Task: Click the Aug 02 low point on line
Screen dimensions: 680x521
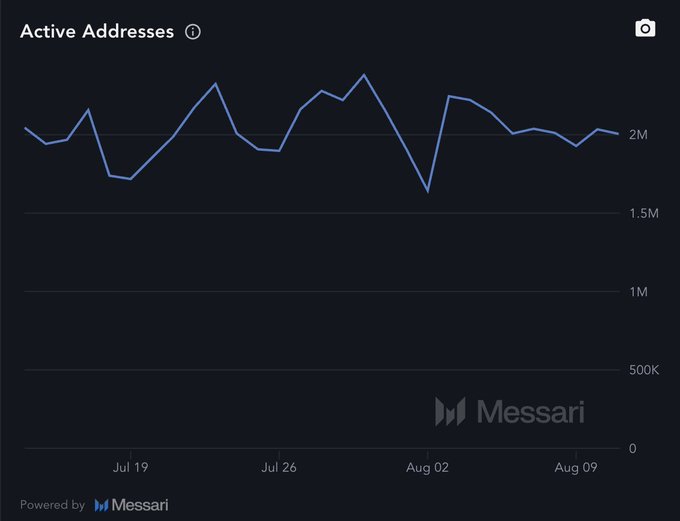Action: coord(428,191)
